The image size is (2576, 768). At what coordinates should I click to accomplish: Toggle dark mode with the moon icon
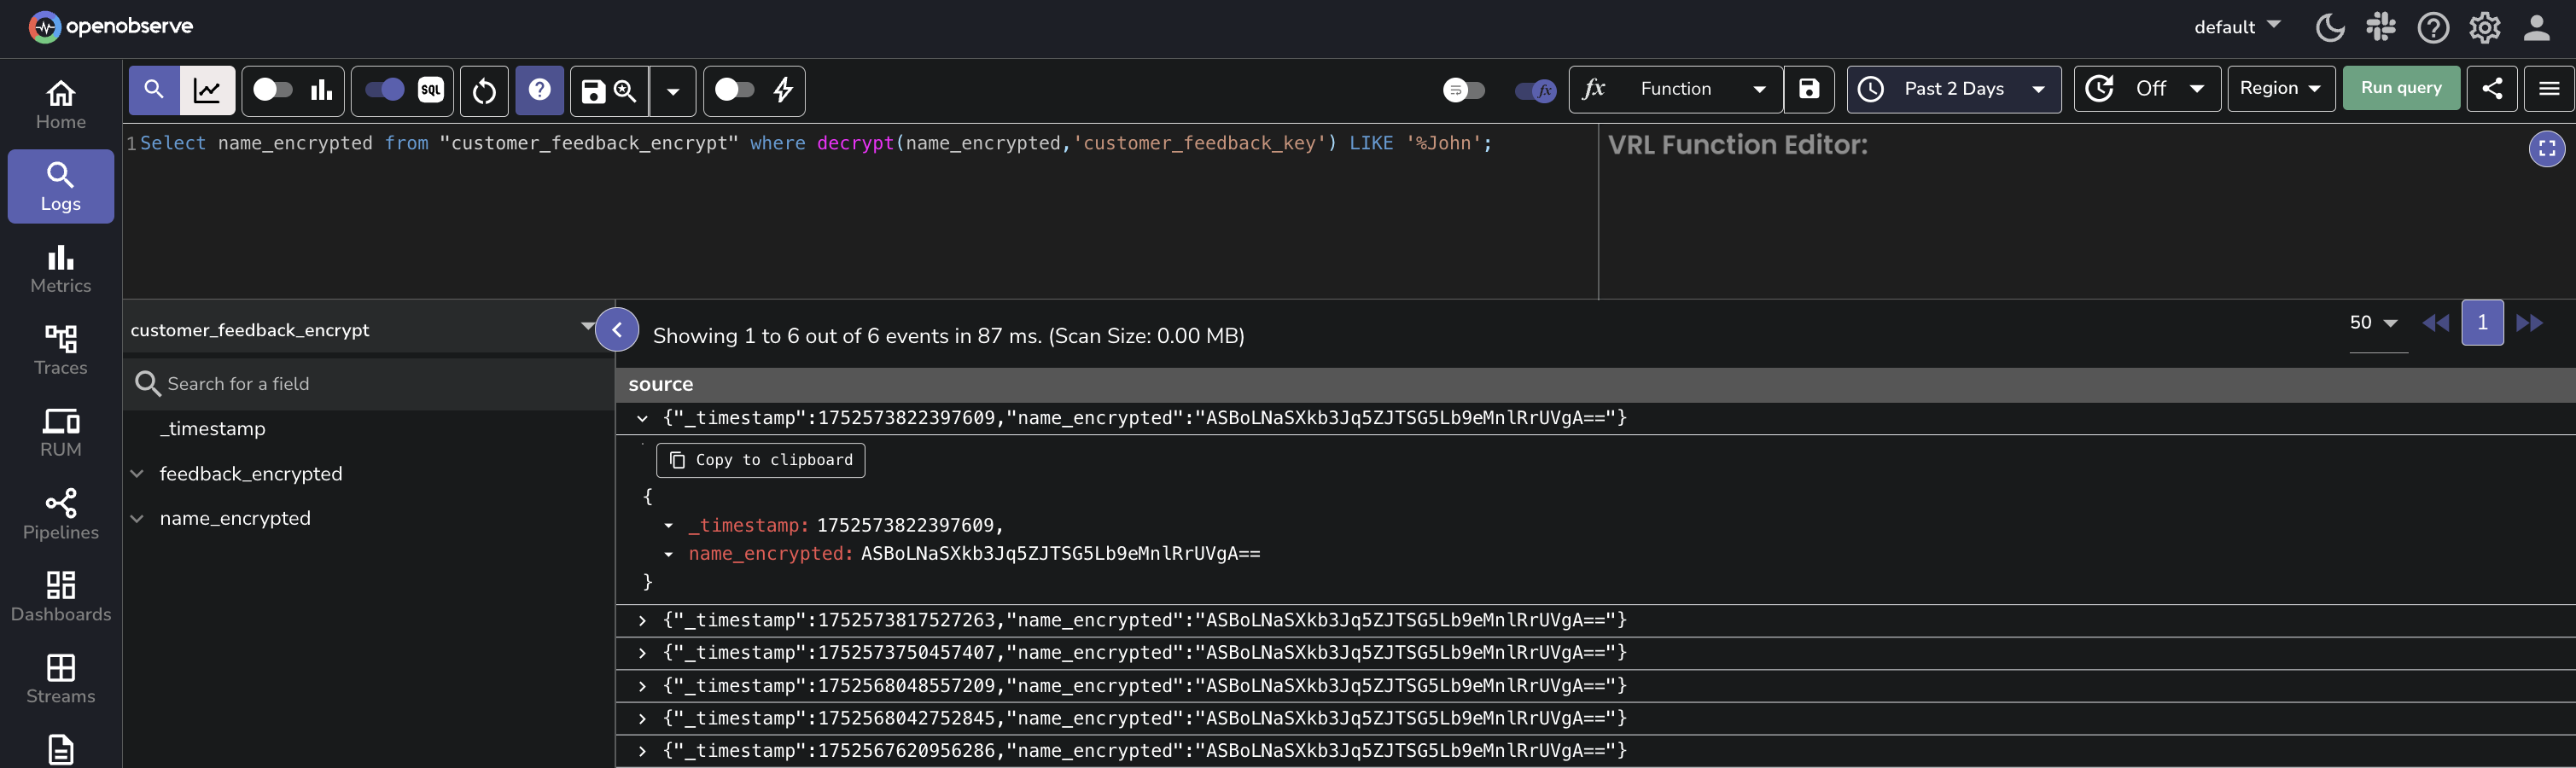(x=2330, y=27)
